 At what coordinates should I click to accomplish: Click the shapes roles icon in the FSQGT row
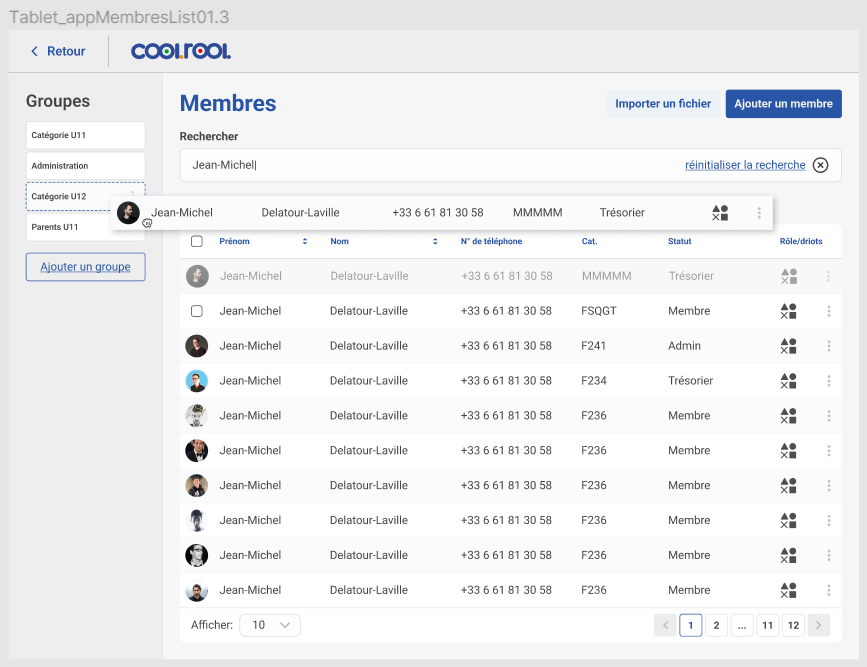click(x=788, y=310)
